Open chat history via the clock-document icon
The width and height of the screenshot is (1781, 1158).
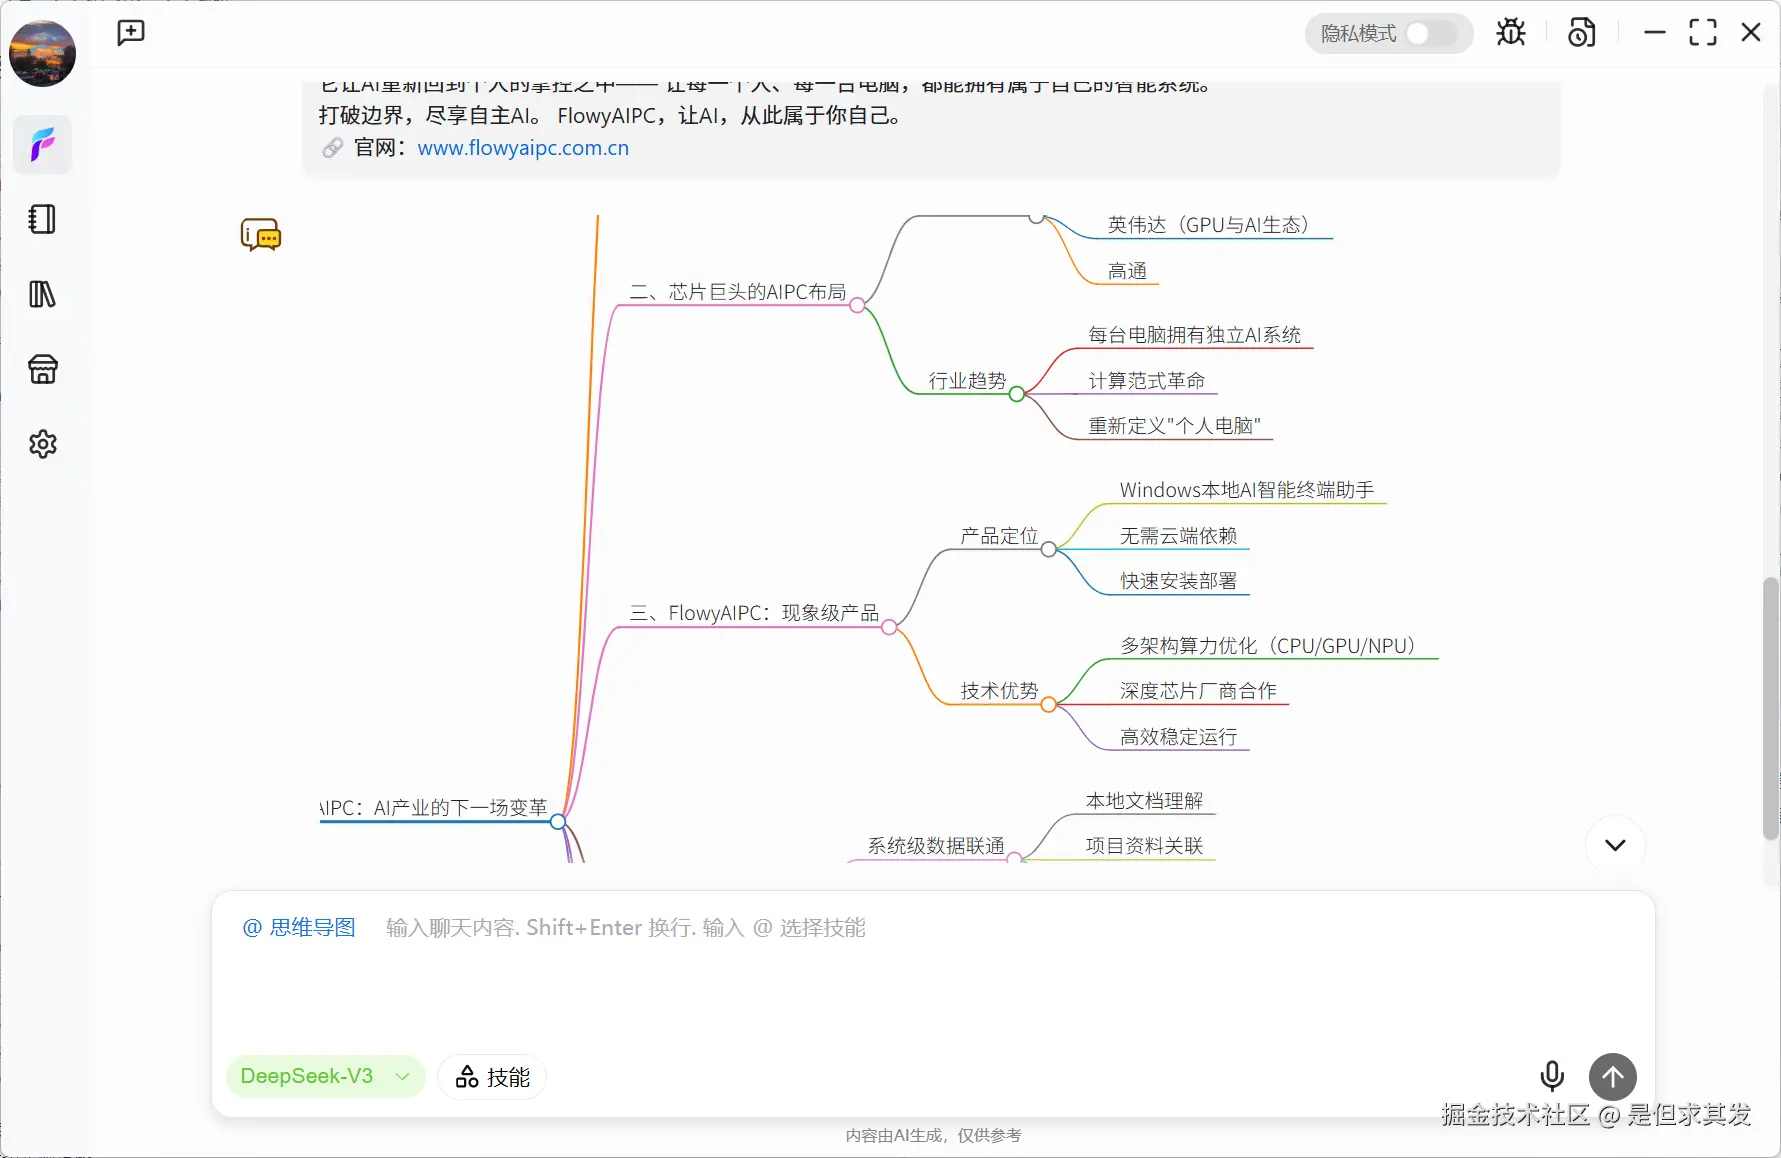[1580, 32]
